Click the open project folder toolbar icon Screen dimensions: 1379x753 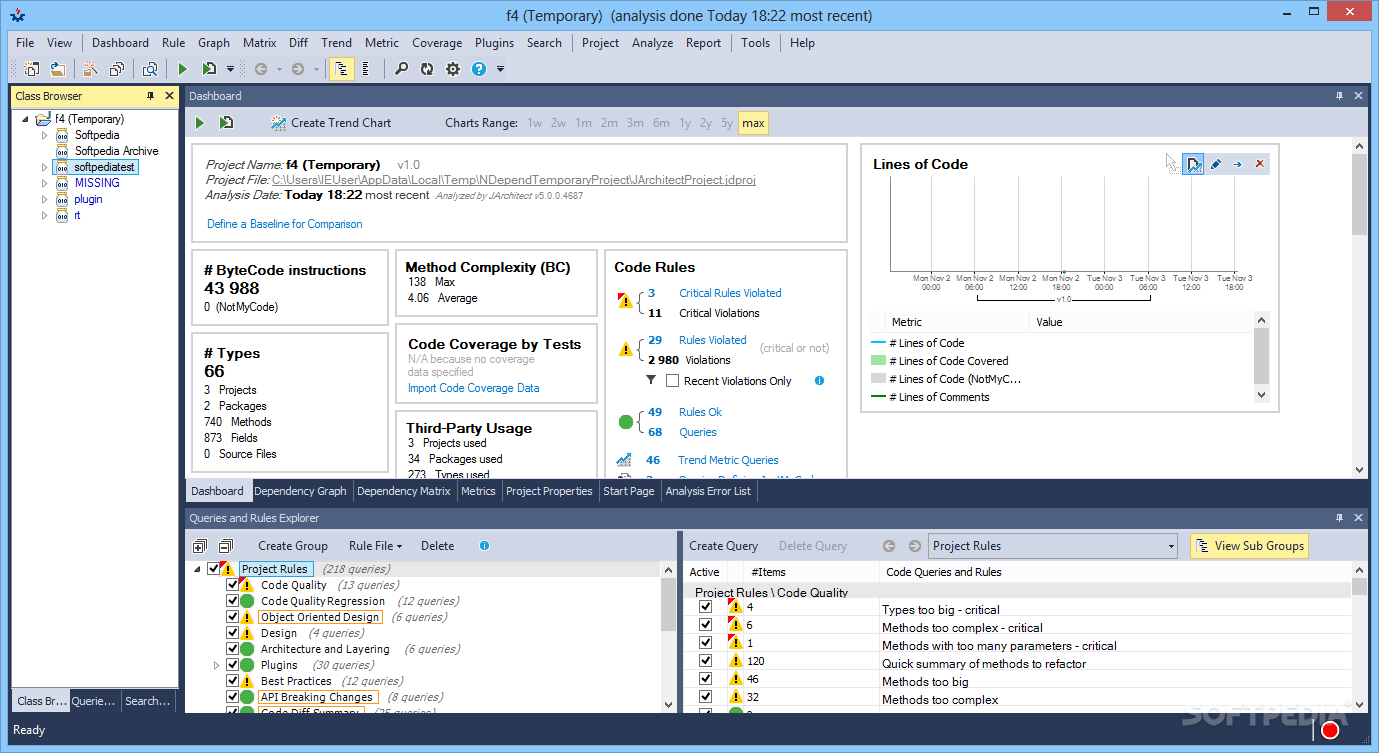58,69
